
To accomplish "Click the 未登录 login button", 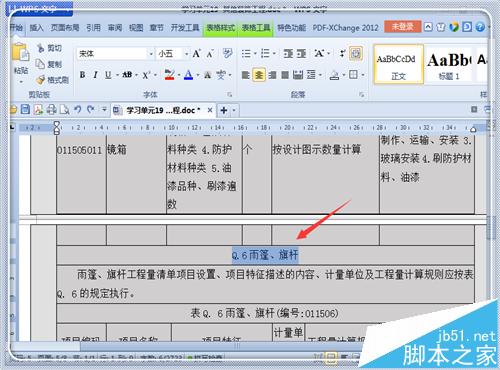I will tap(402, 26).
